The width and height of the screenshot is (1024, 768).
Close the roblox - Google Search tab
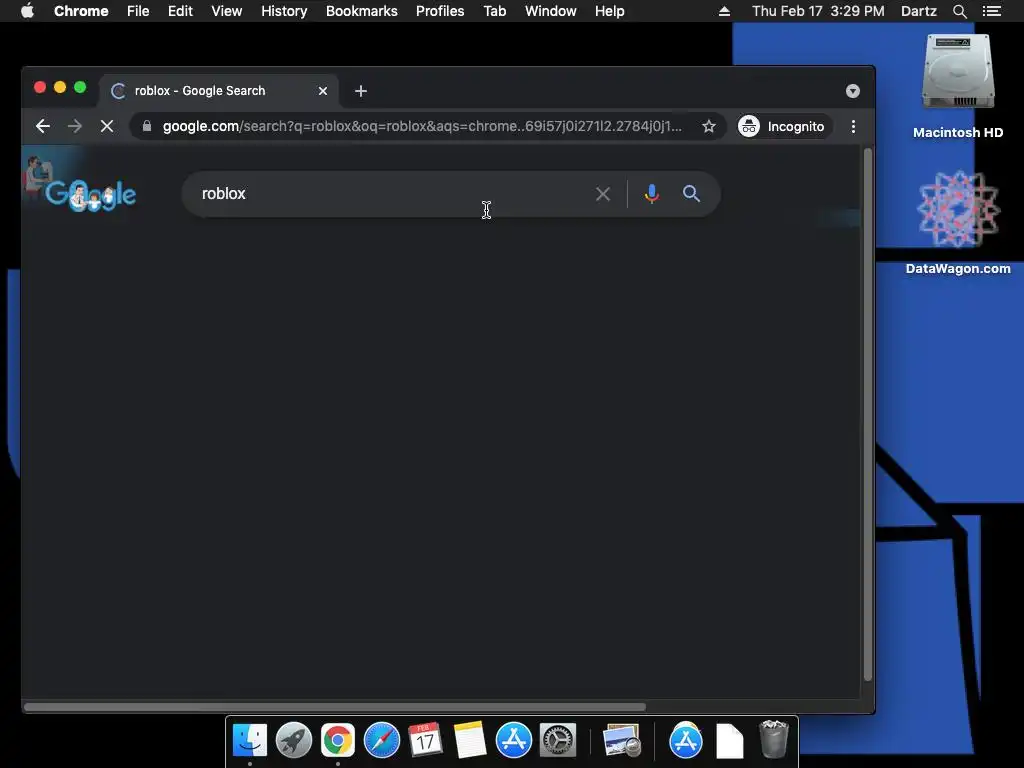(x=323, y=91)
